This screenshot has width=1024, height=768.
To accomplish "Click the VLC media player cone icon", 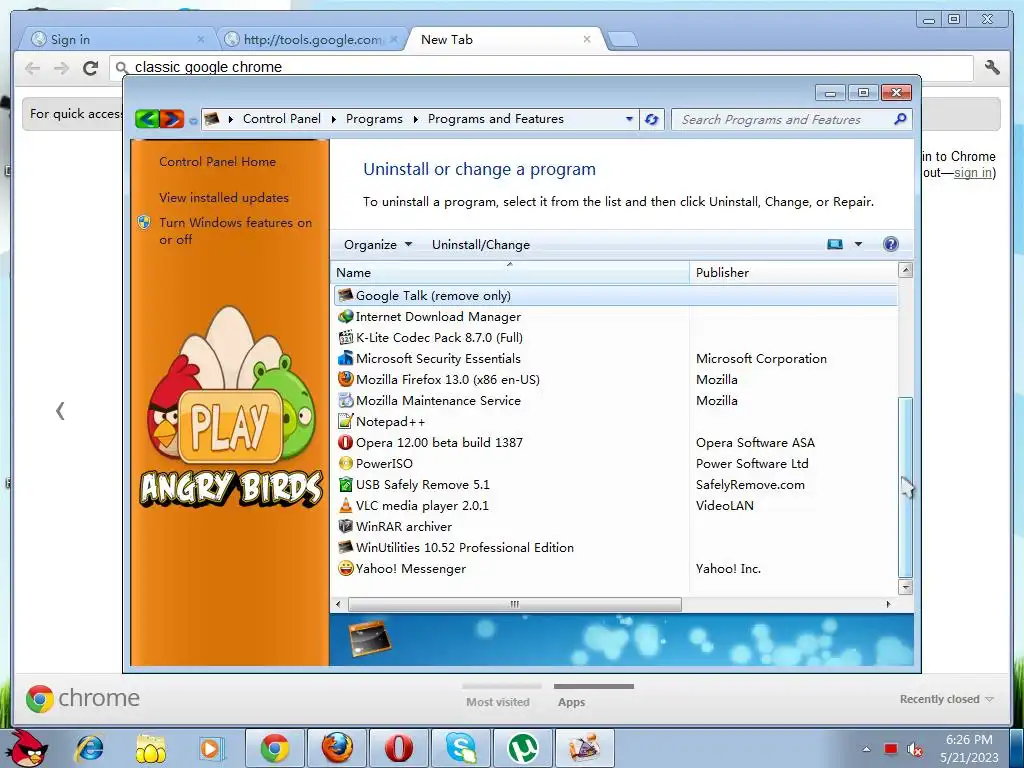I will click(x=345, y=505).
